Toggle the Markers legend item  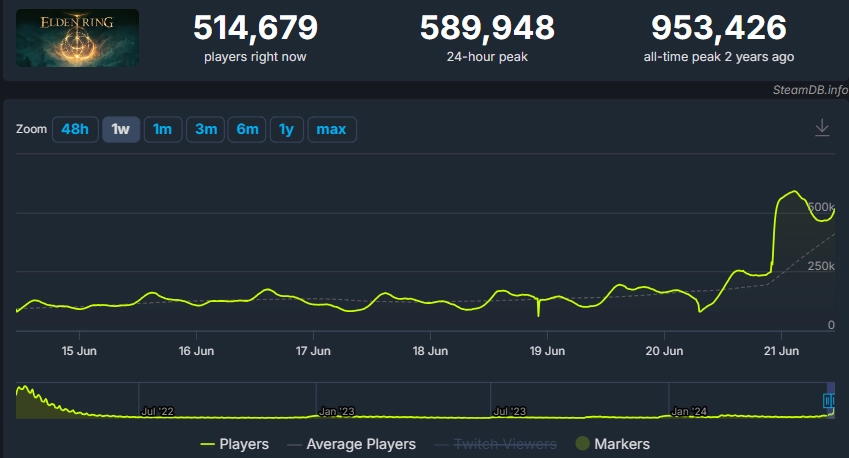[x=612, y=444]
